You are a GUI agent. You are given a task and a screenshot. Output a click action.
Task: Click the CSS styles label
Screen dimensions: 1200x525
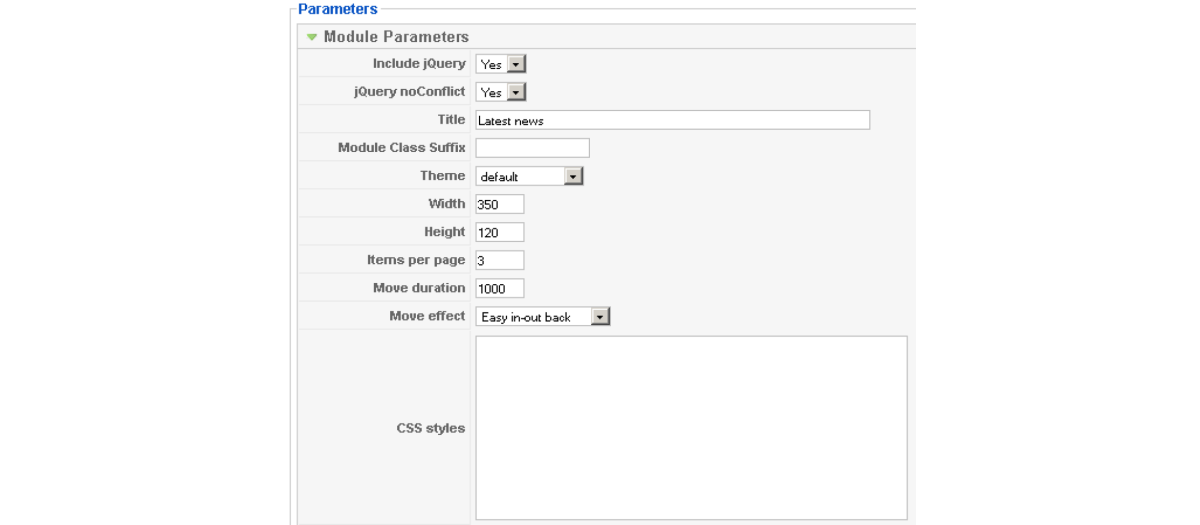click(x=430, y=428)
